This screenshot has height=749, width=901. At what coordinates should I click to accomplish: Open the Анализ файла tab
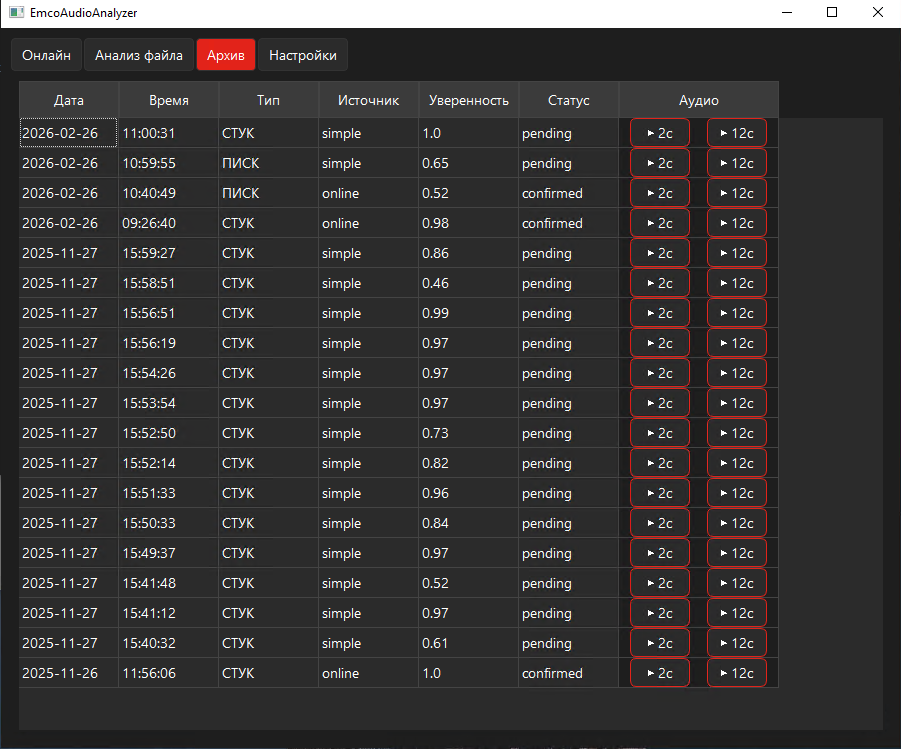(138, 55)
